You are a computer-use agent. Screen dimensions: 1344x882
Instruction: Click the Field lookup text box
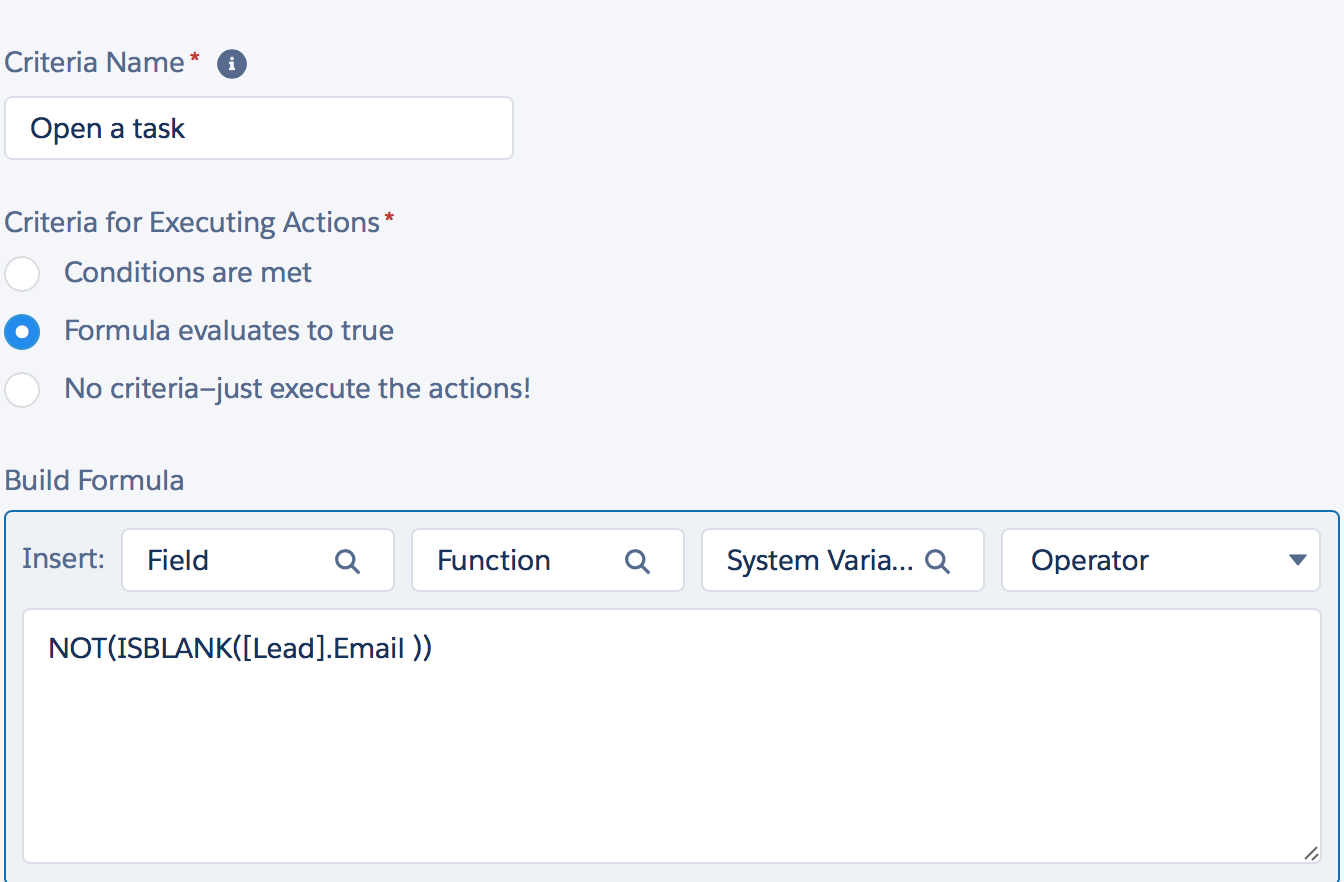[230, 561]
